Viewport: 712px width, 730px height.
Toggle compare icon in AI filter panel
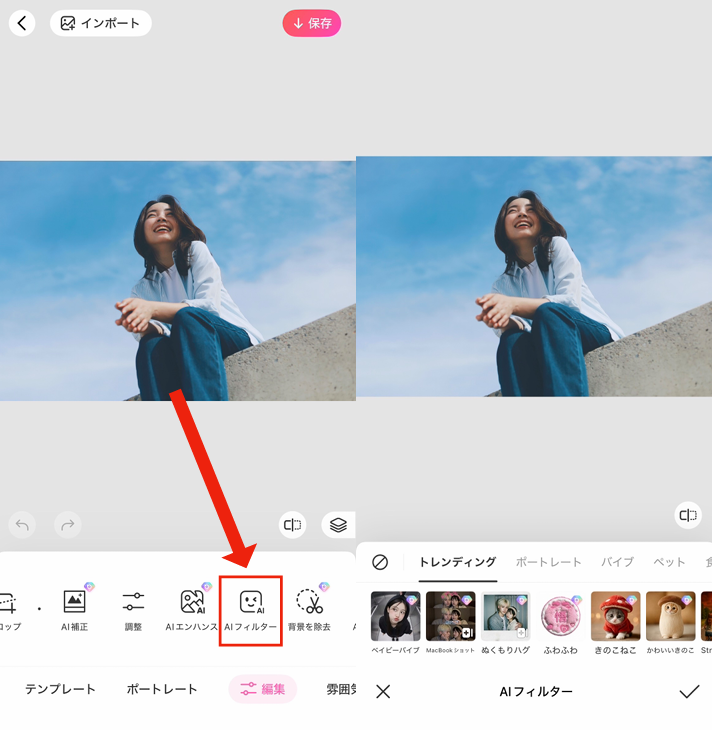[x=688, y=515]
